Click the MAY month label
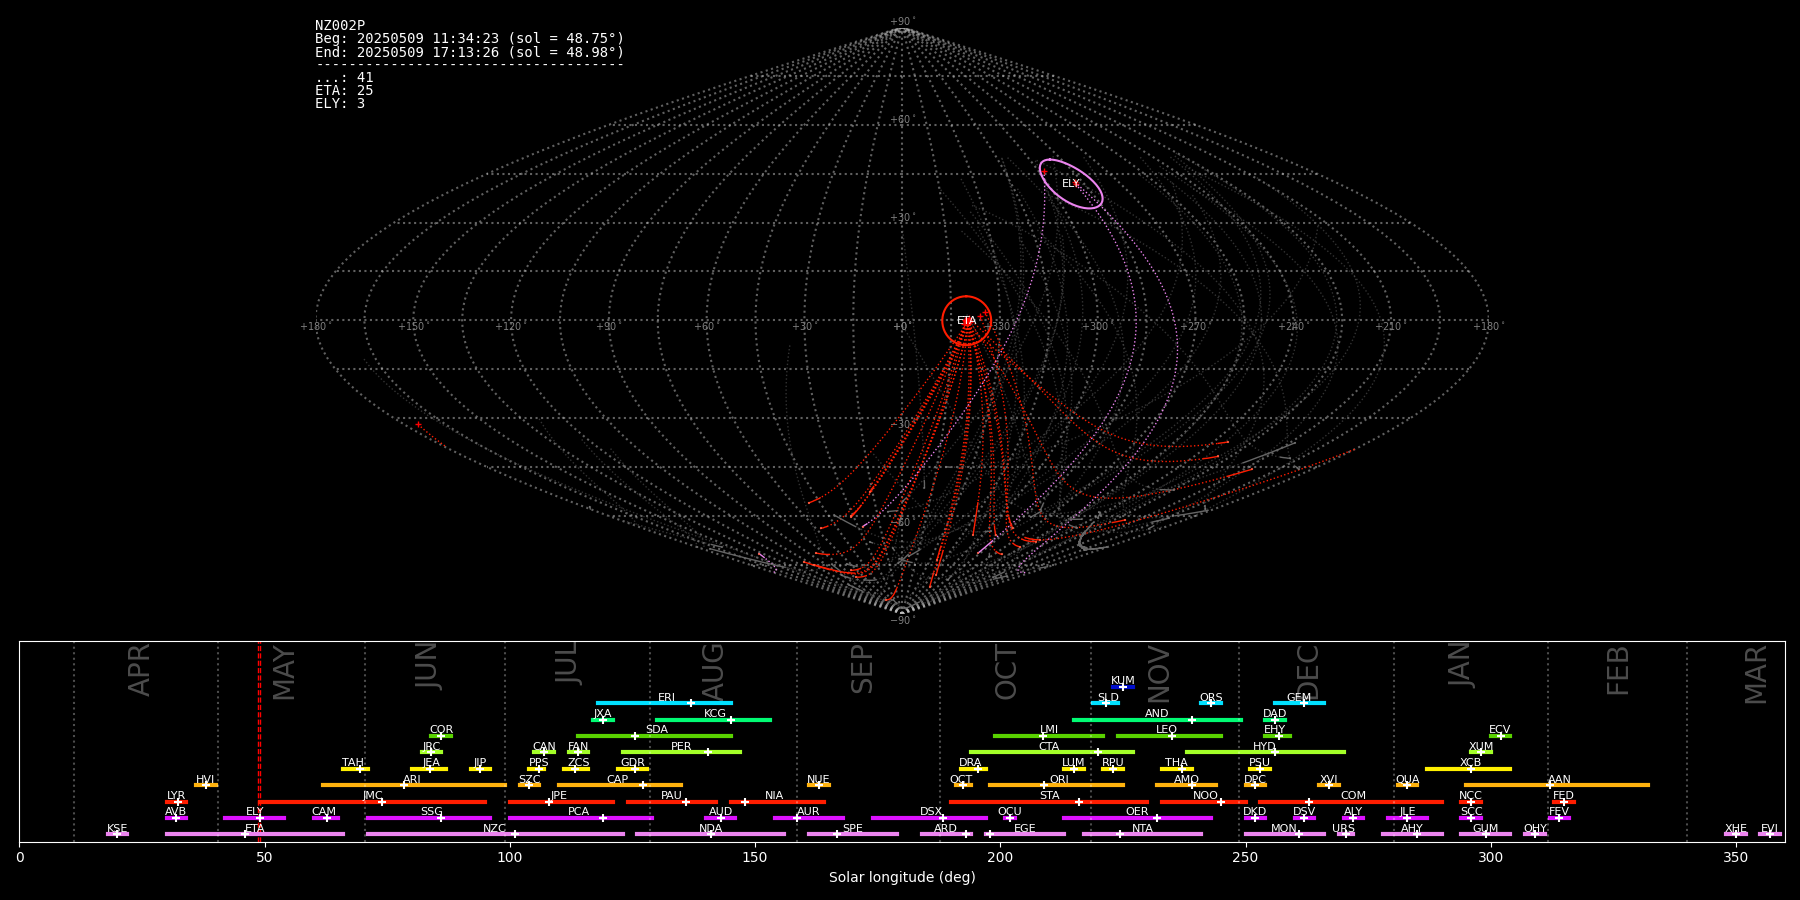This screenshot has width=1800, height=900. tap(284, 673)
